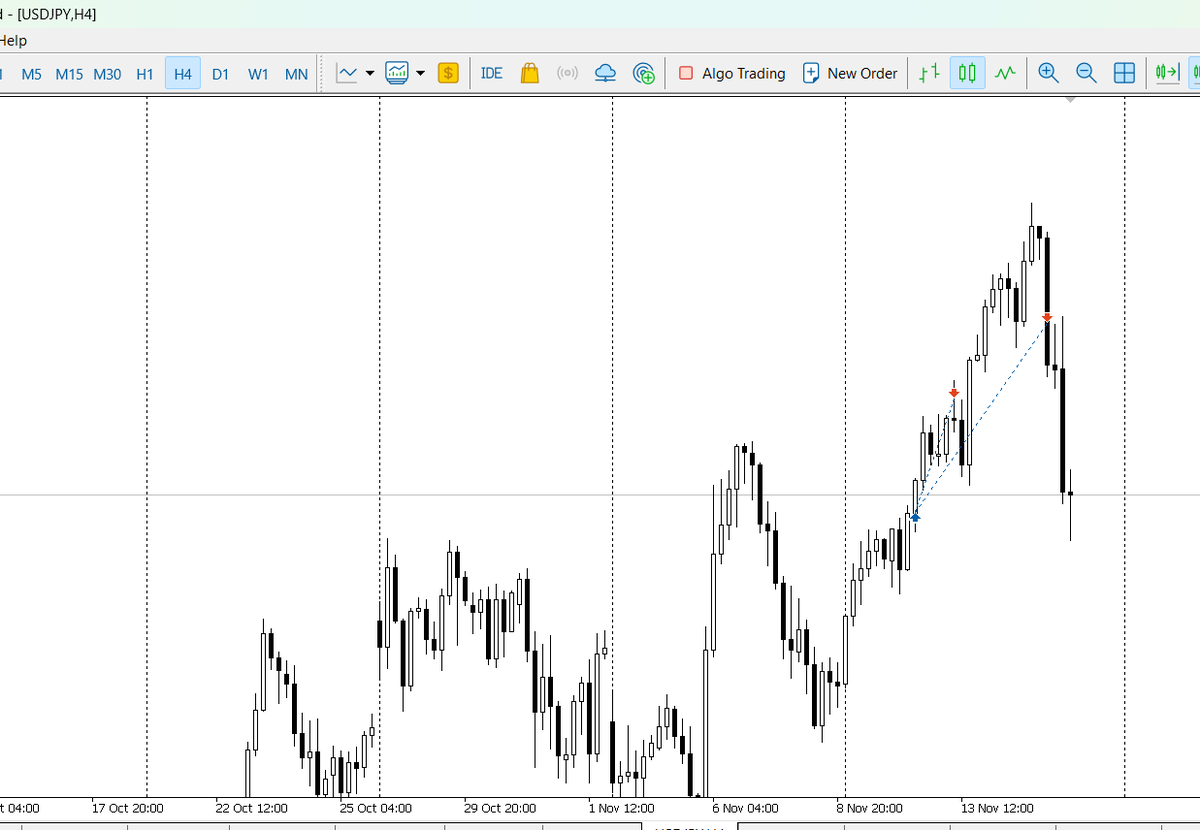
Task: Open the MetaEditor IDE
Action: 491,73
